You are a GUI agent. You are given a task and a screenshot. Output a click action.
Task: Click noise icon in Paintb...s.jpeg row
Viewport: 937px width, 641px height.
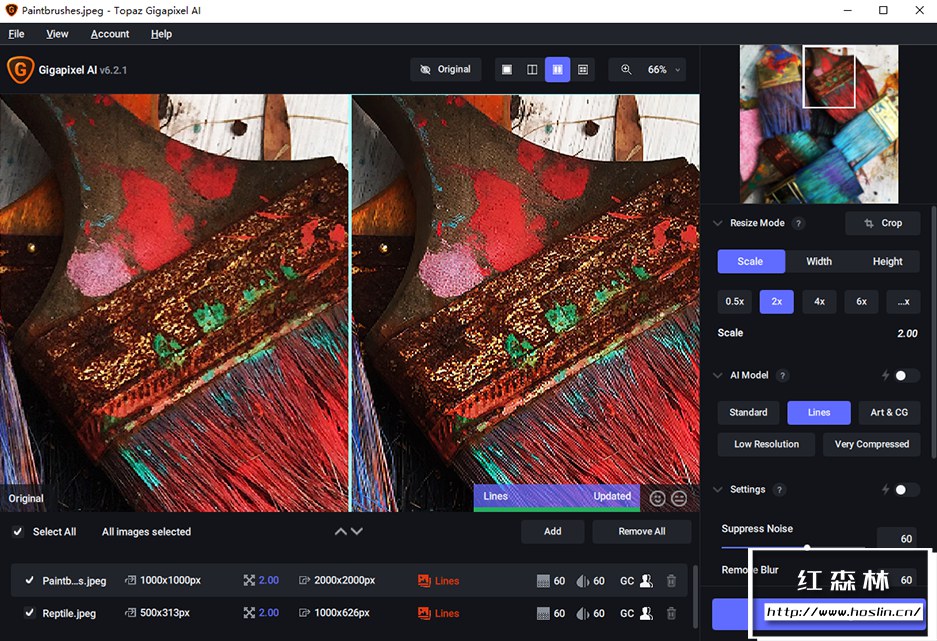543,581
